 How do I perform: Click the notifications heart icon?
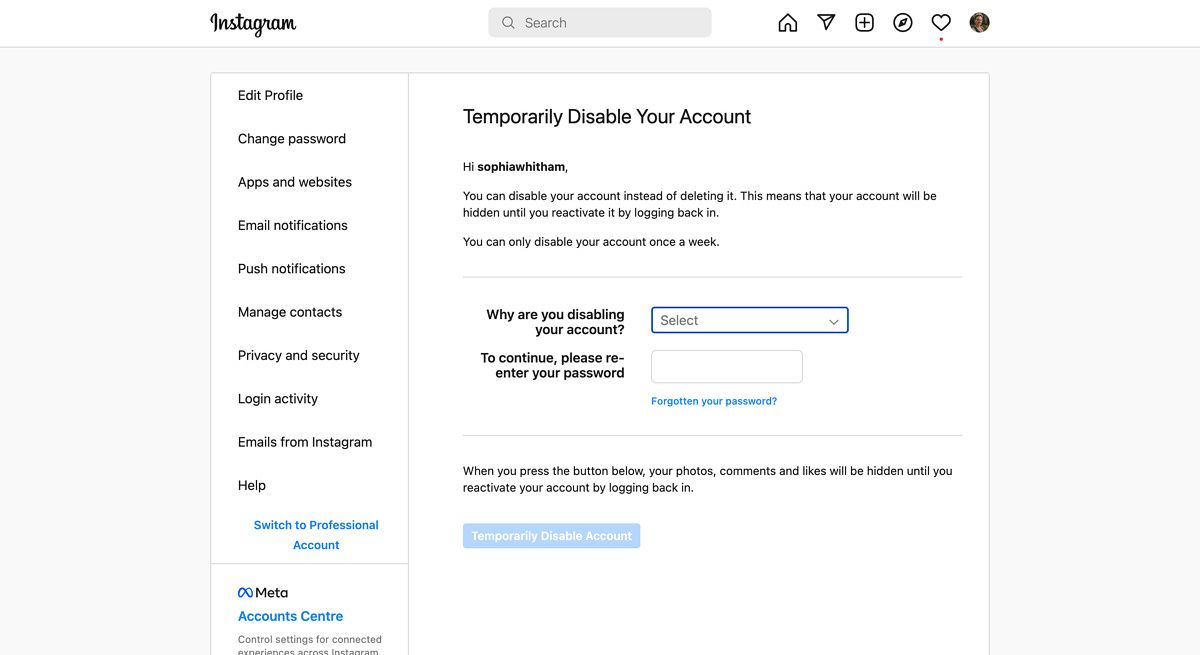940,22
